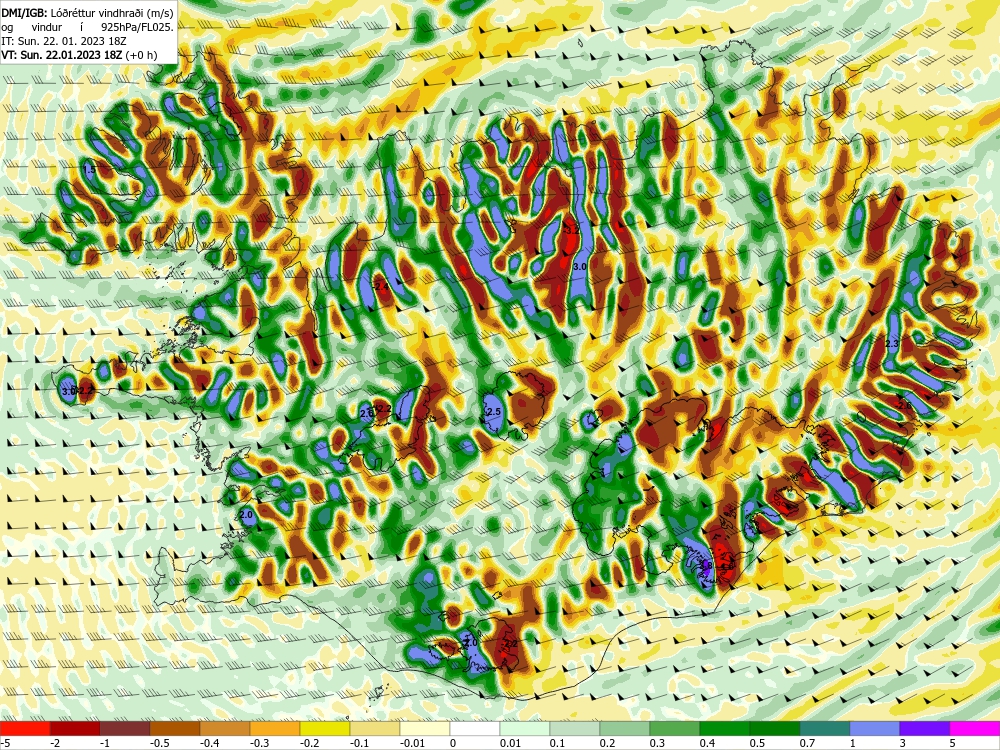This screenshot has height=750, width=1000.
Task: Click the brown -0.5 to -0.4 legend swatch
Action: point(175,728)
